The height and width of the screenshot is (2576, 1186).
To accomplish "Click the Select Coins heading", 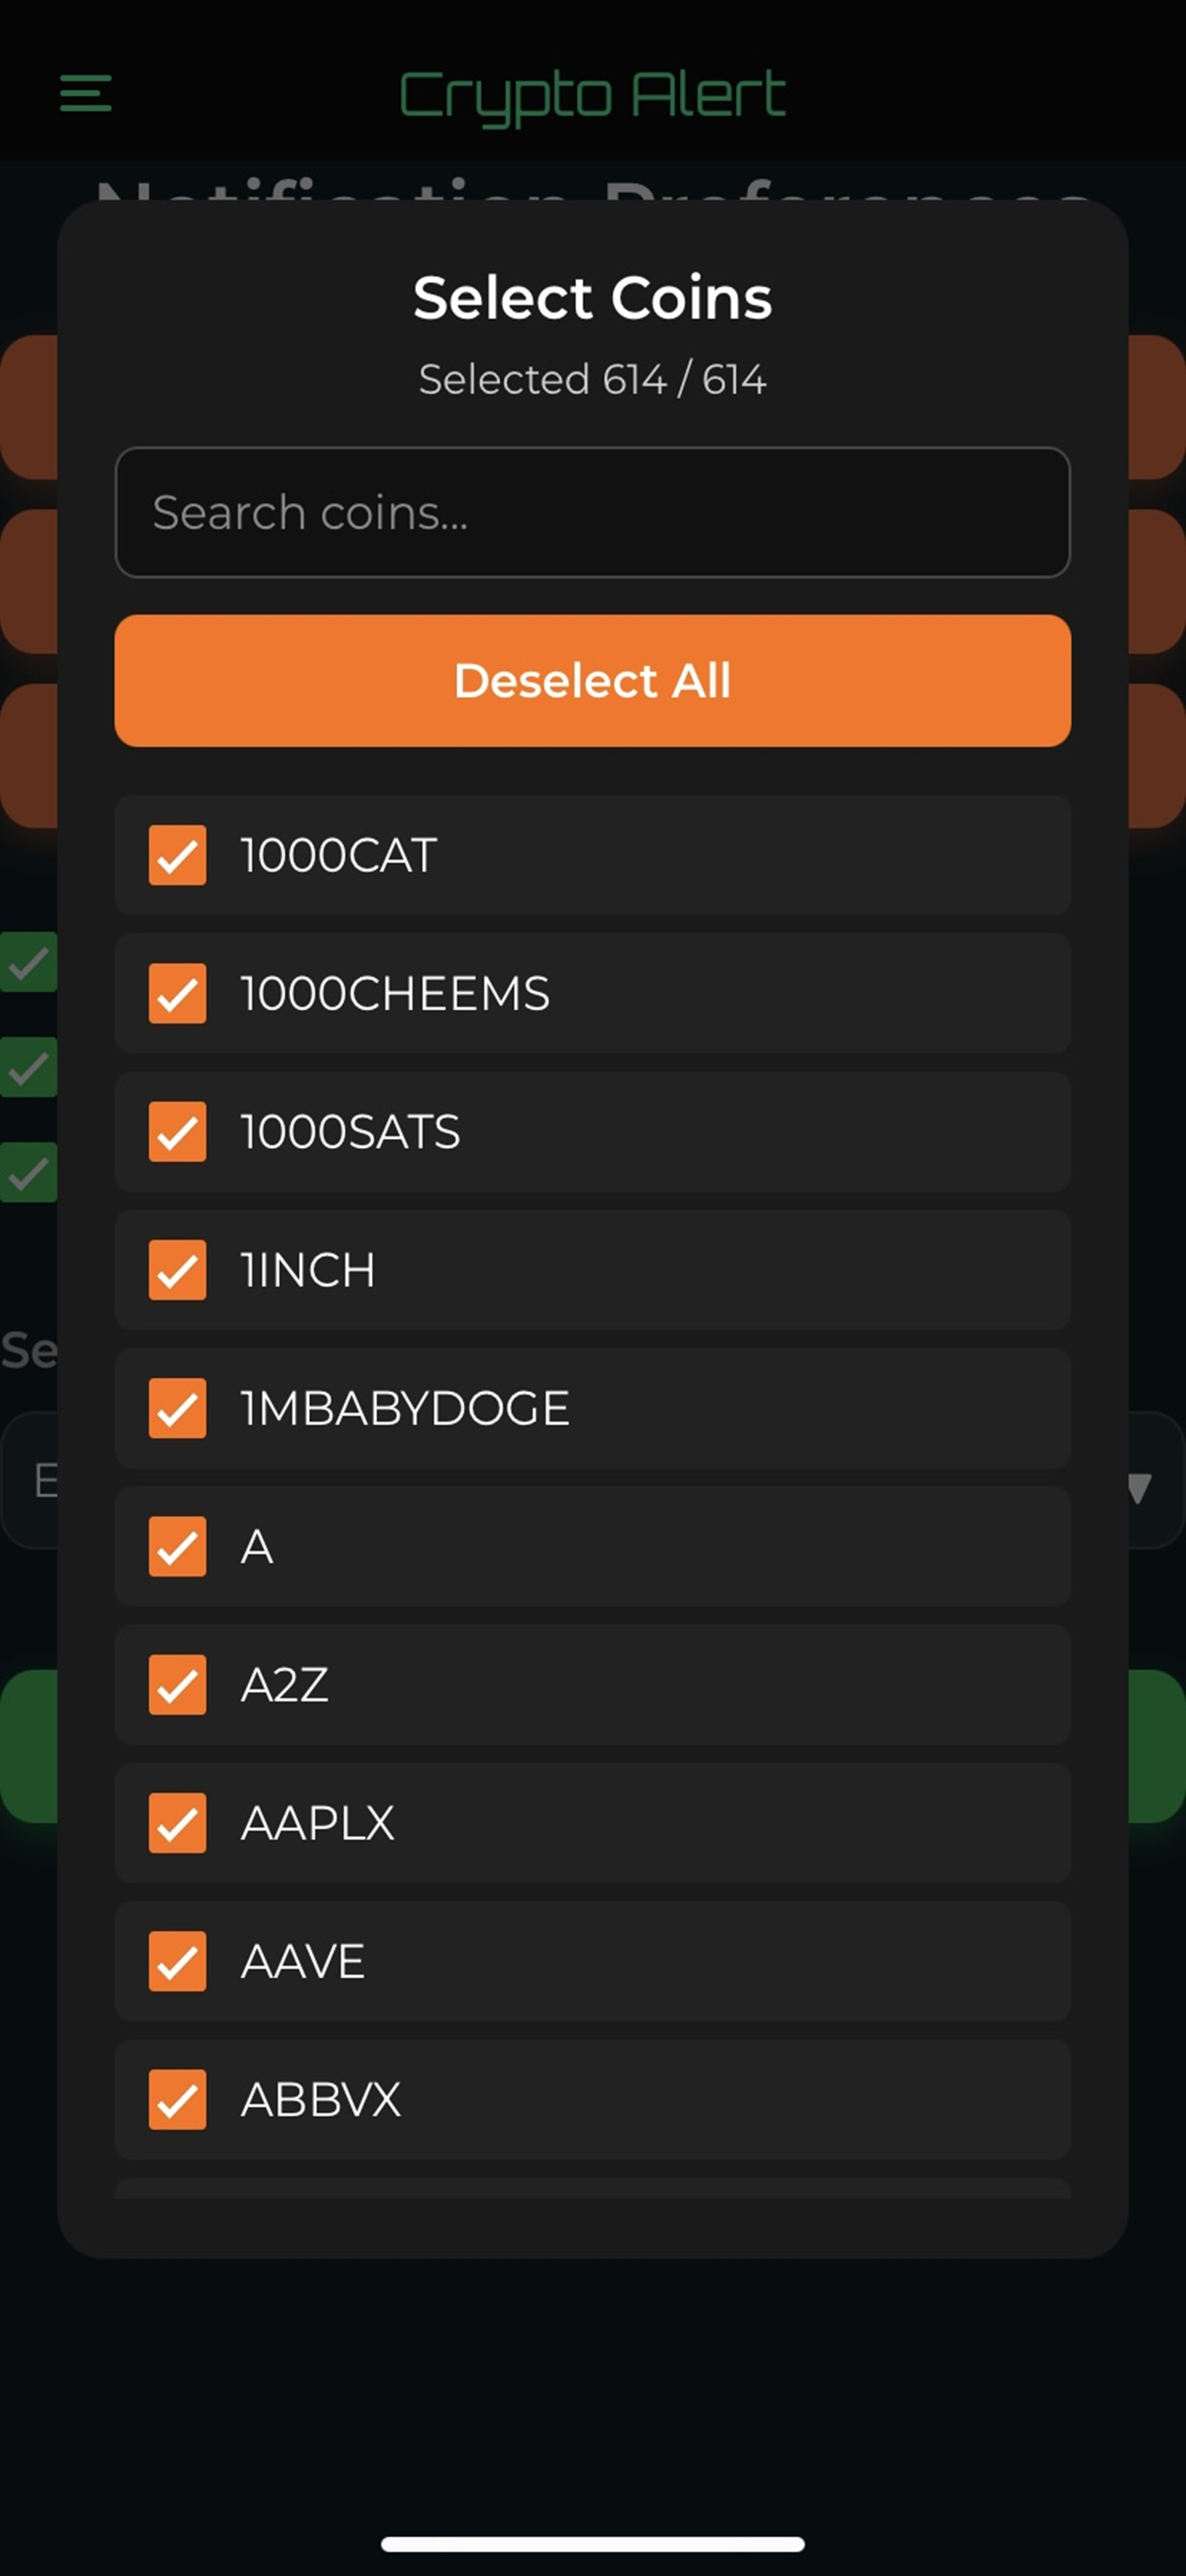I will pos(592,297).
